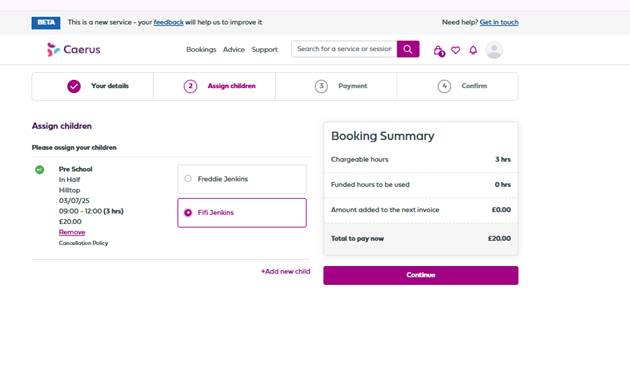Click the magnifier search button

[408, 49]
